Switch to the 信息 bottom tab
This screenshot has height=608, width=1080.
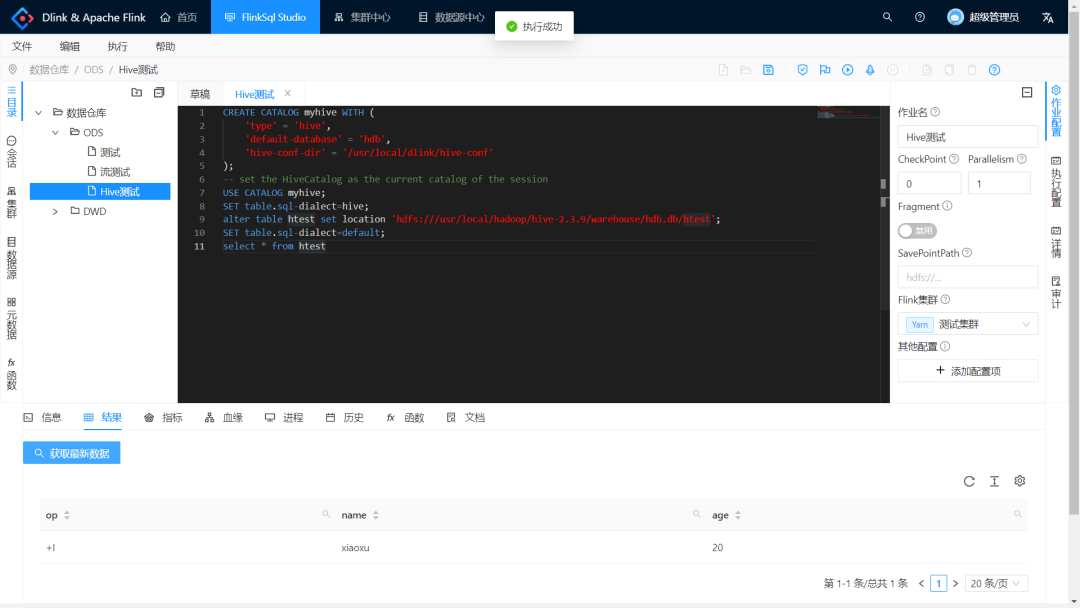[x=43, y=417]
